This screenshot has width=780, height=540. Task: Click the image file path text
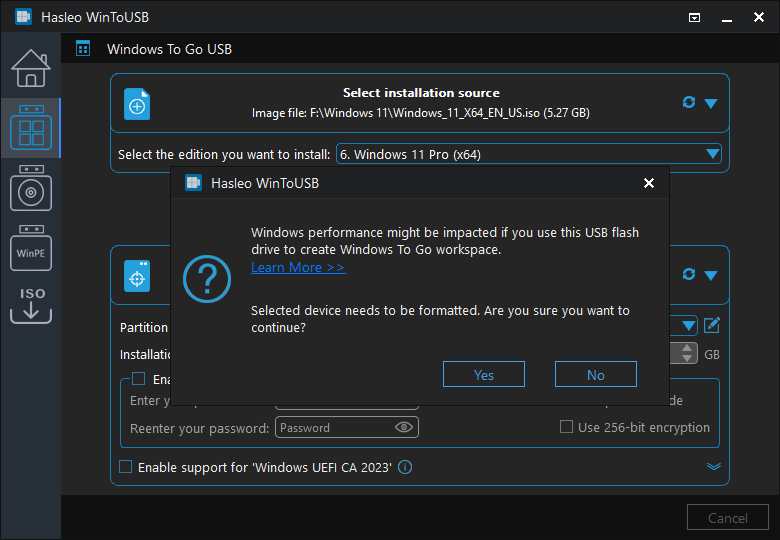point(420,113)
